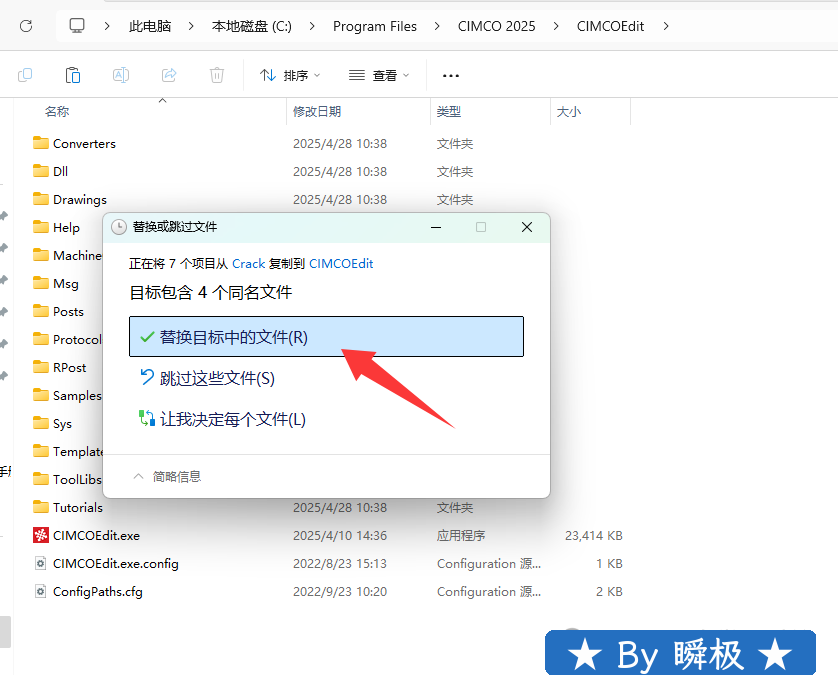Open the 排序 sort dropdown

290,75
